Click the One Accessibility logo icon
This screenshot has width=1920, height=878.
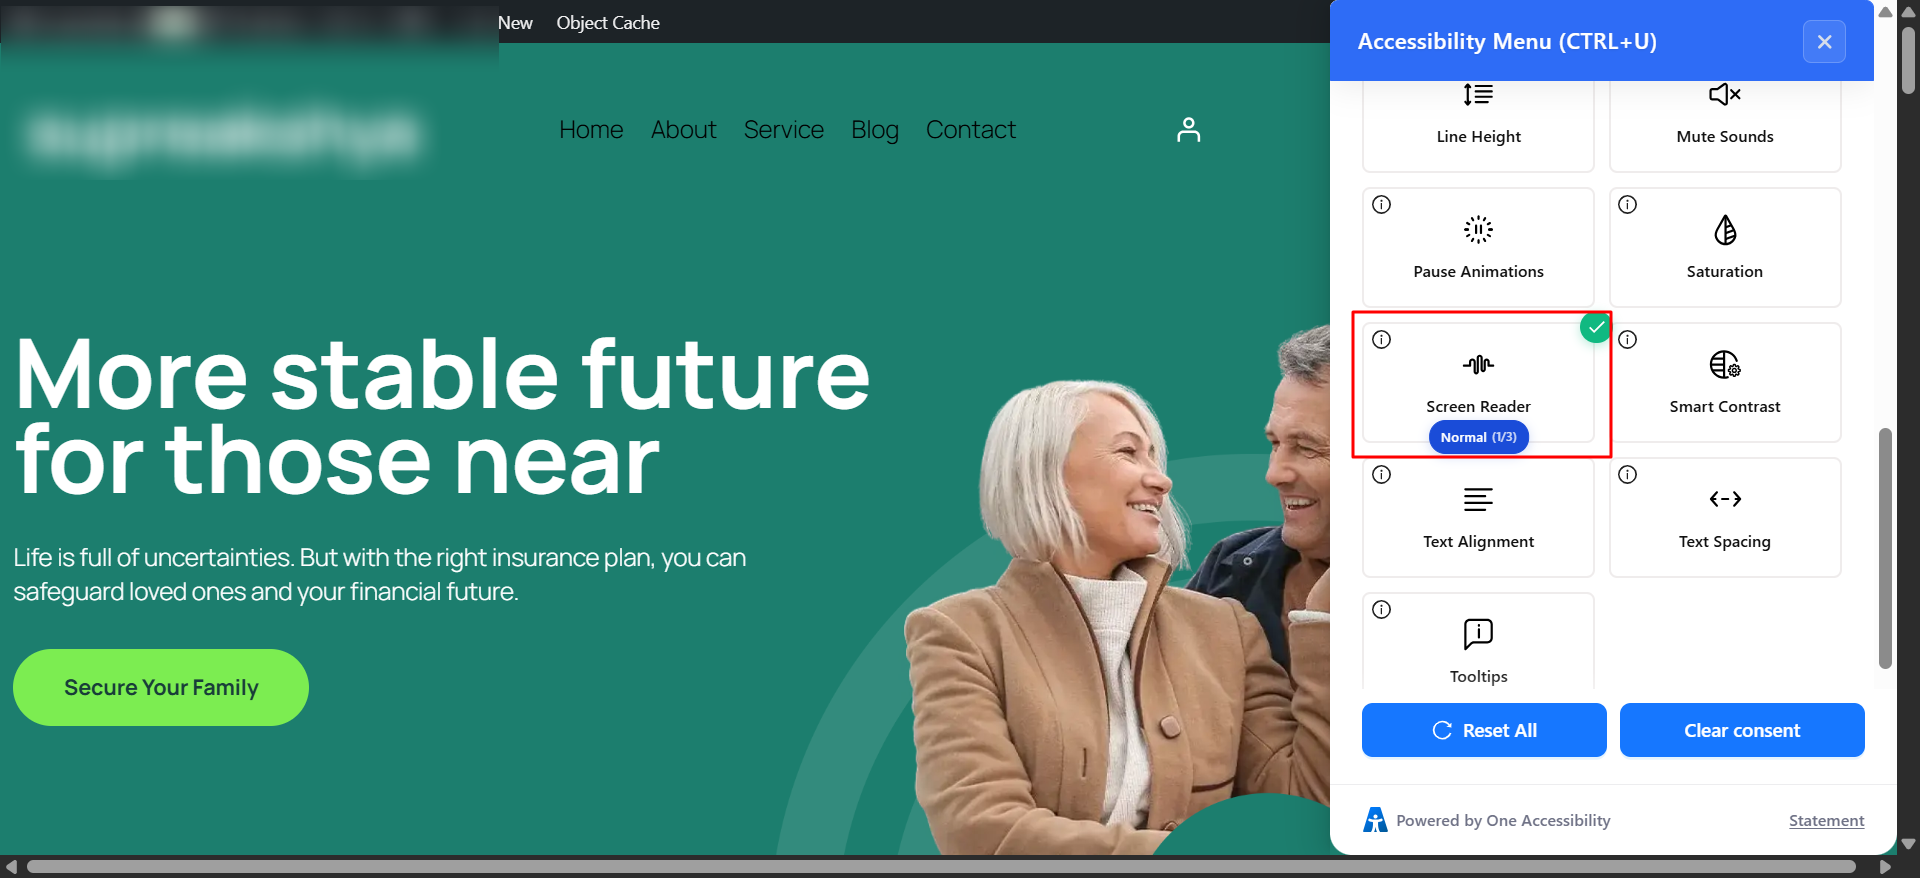[1375, 820]
